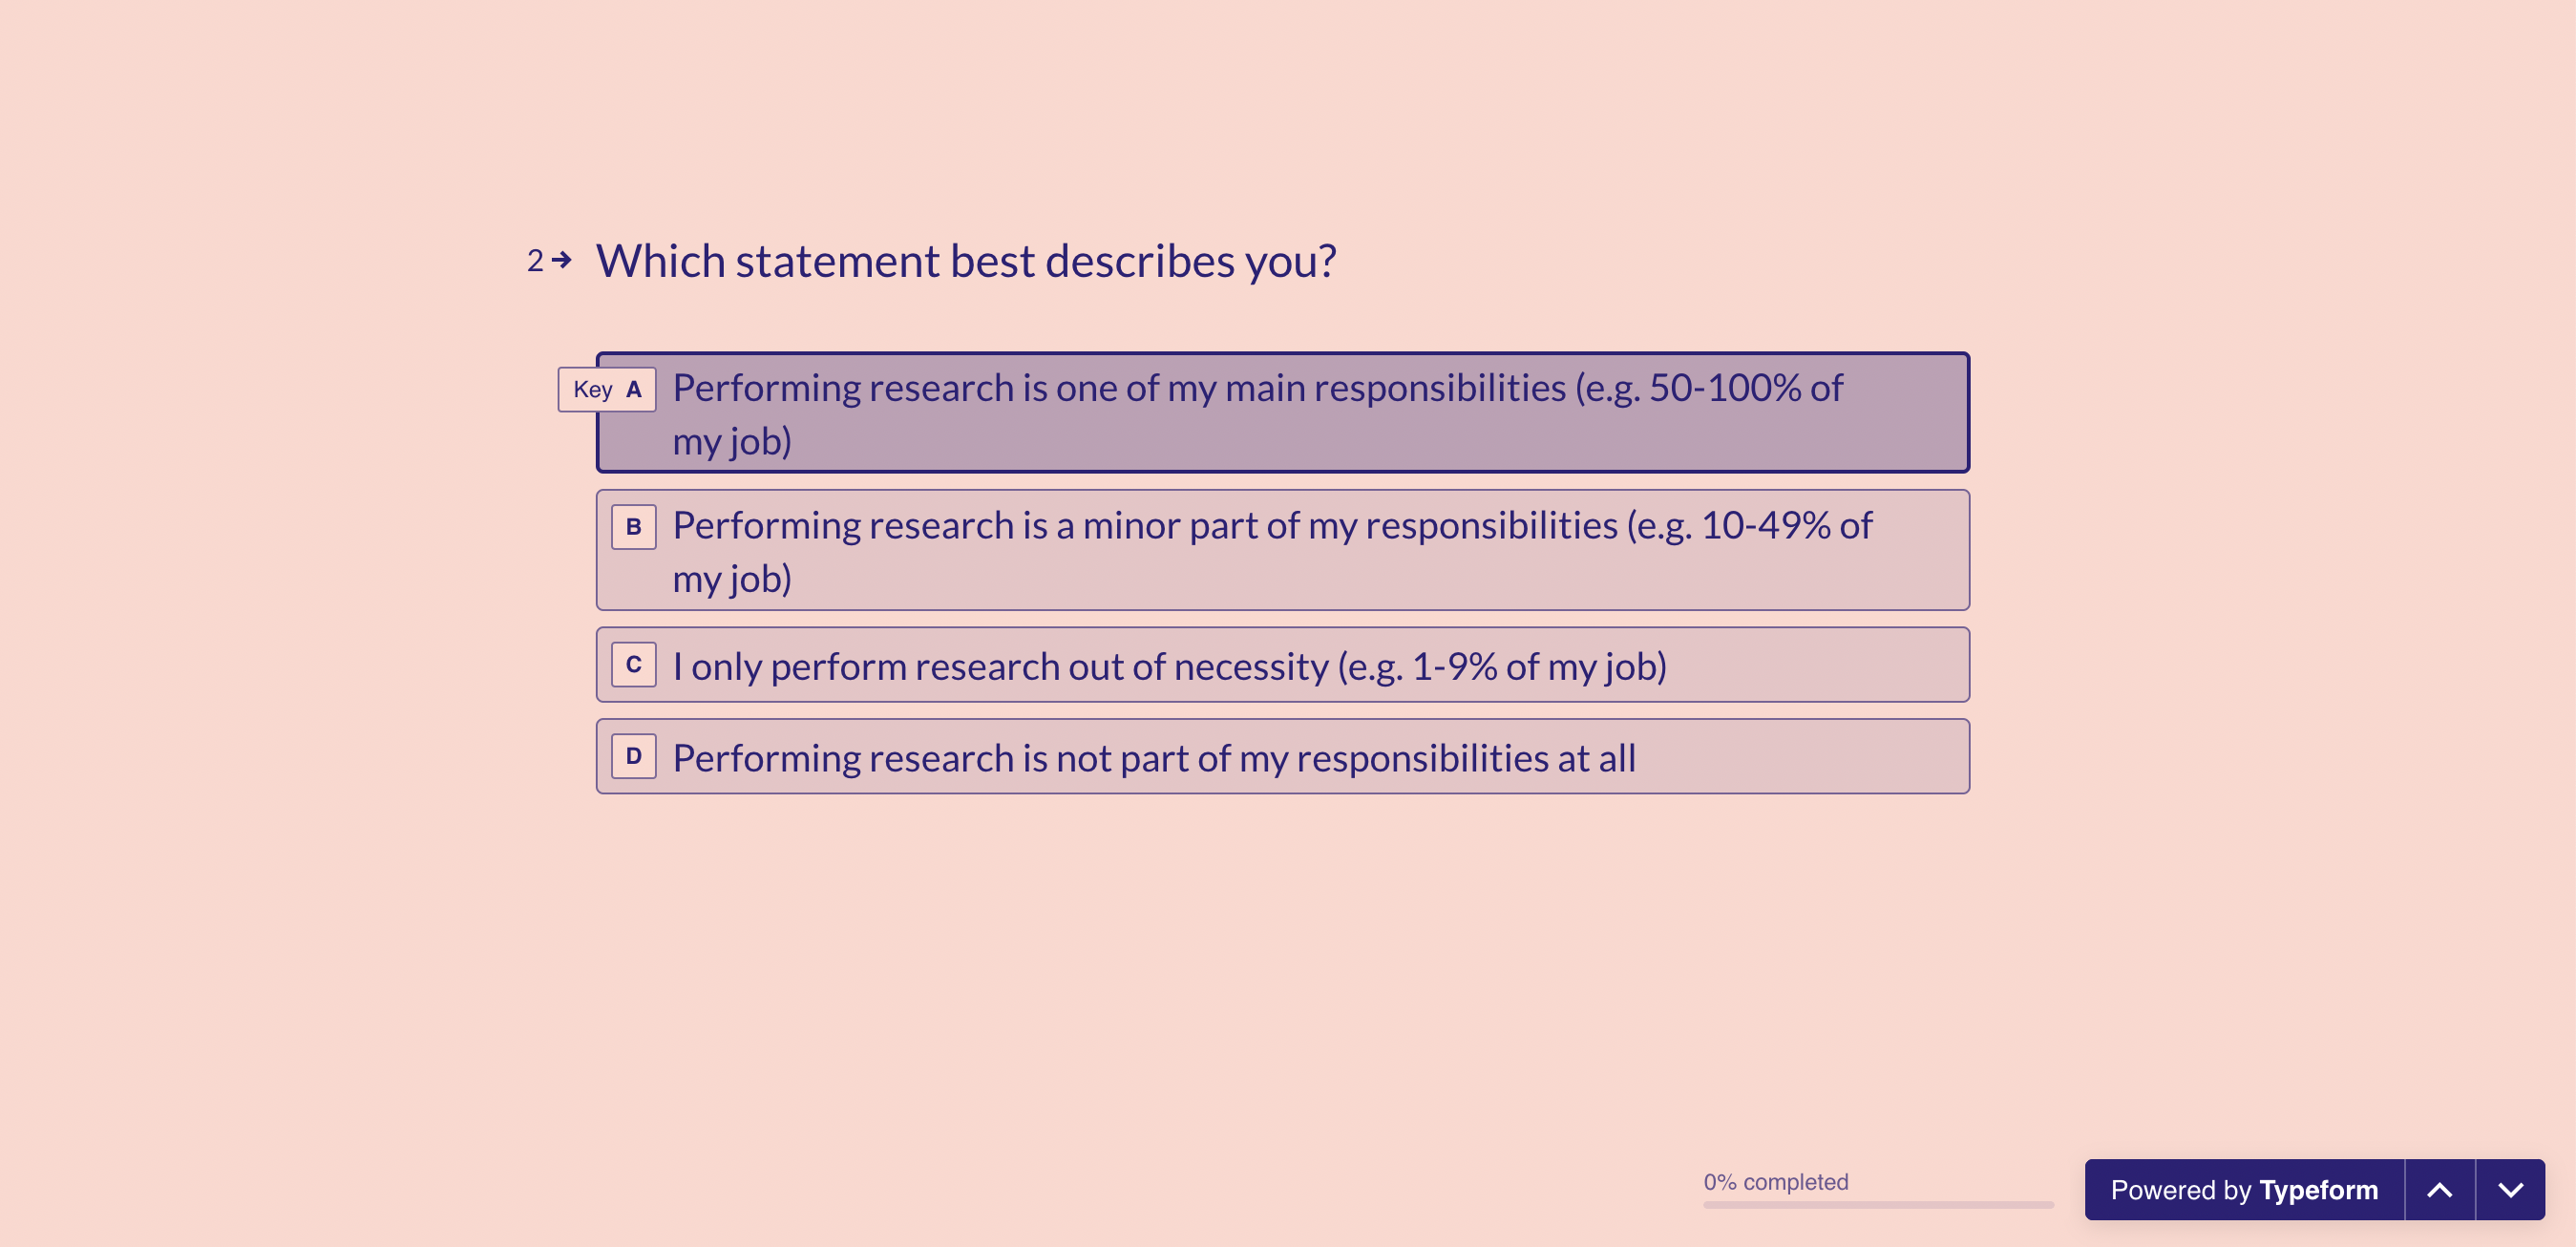
Task: Click the letter C key badge
Action: pyautogui.click(x=634, y=664)
